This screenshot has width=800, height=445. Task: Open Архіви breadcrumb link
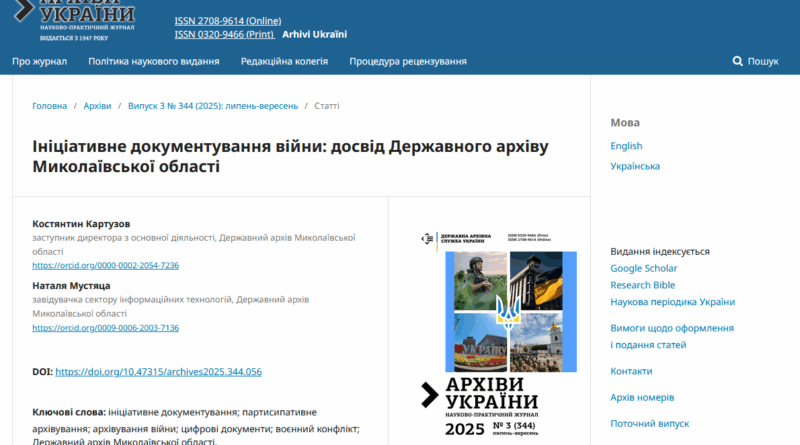click(98, 105)
